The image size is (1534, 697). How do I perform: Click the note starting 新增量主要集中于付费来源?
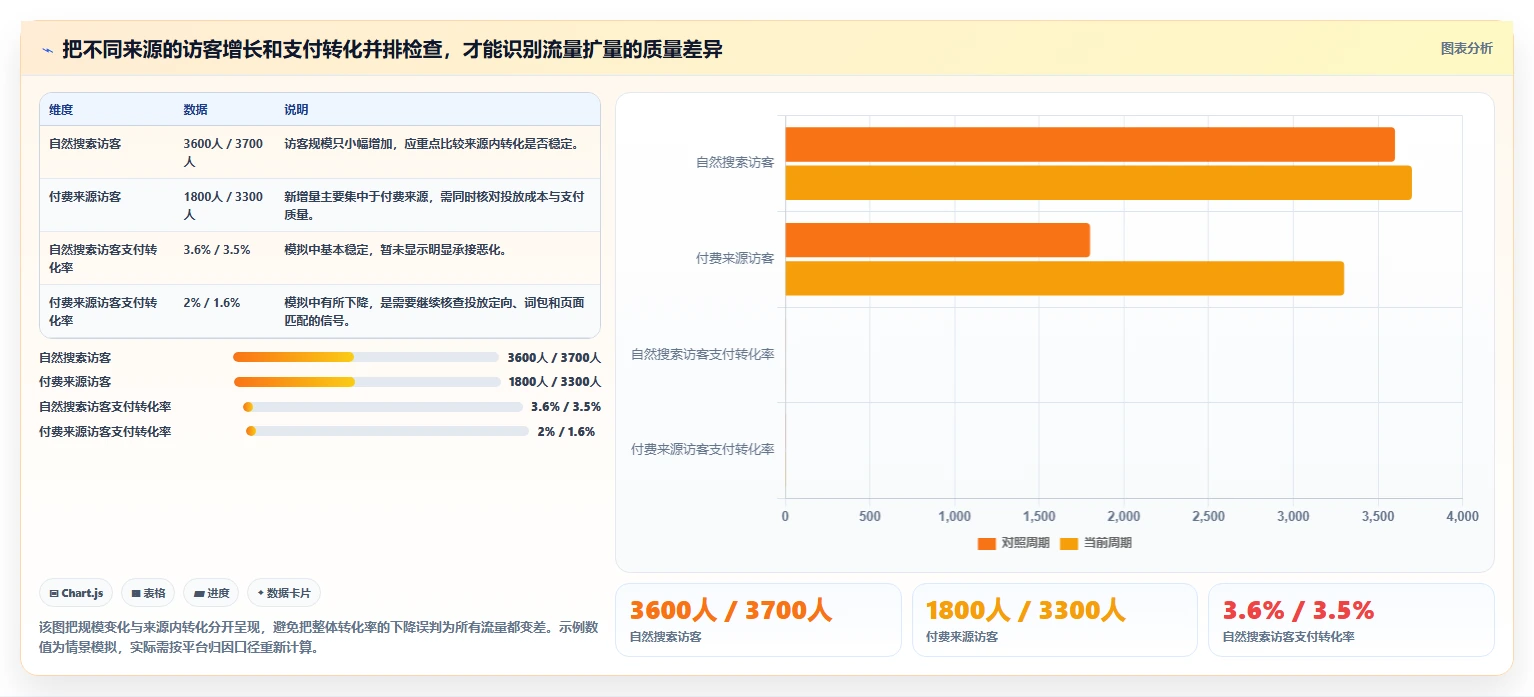[434, 205]
